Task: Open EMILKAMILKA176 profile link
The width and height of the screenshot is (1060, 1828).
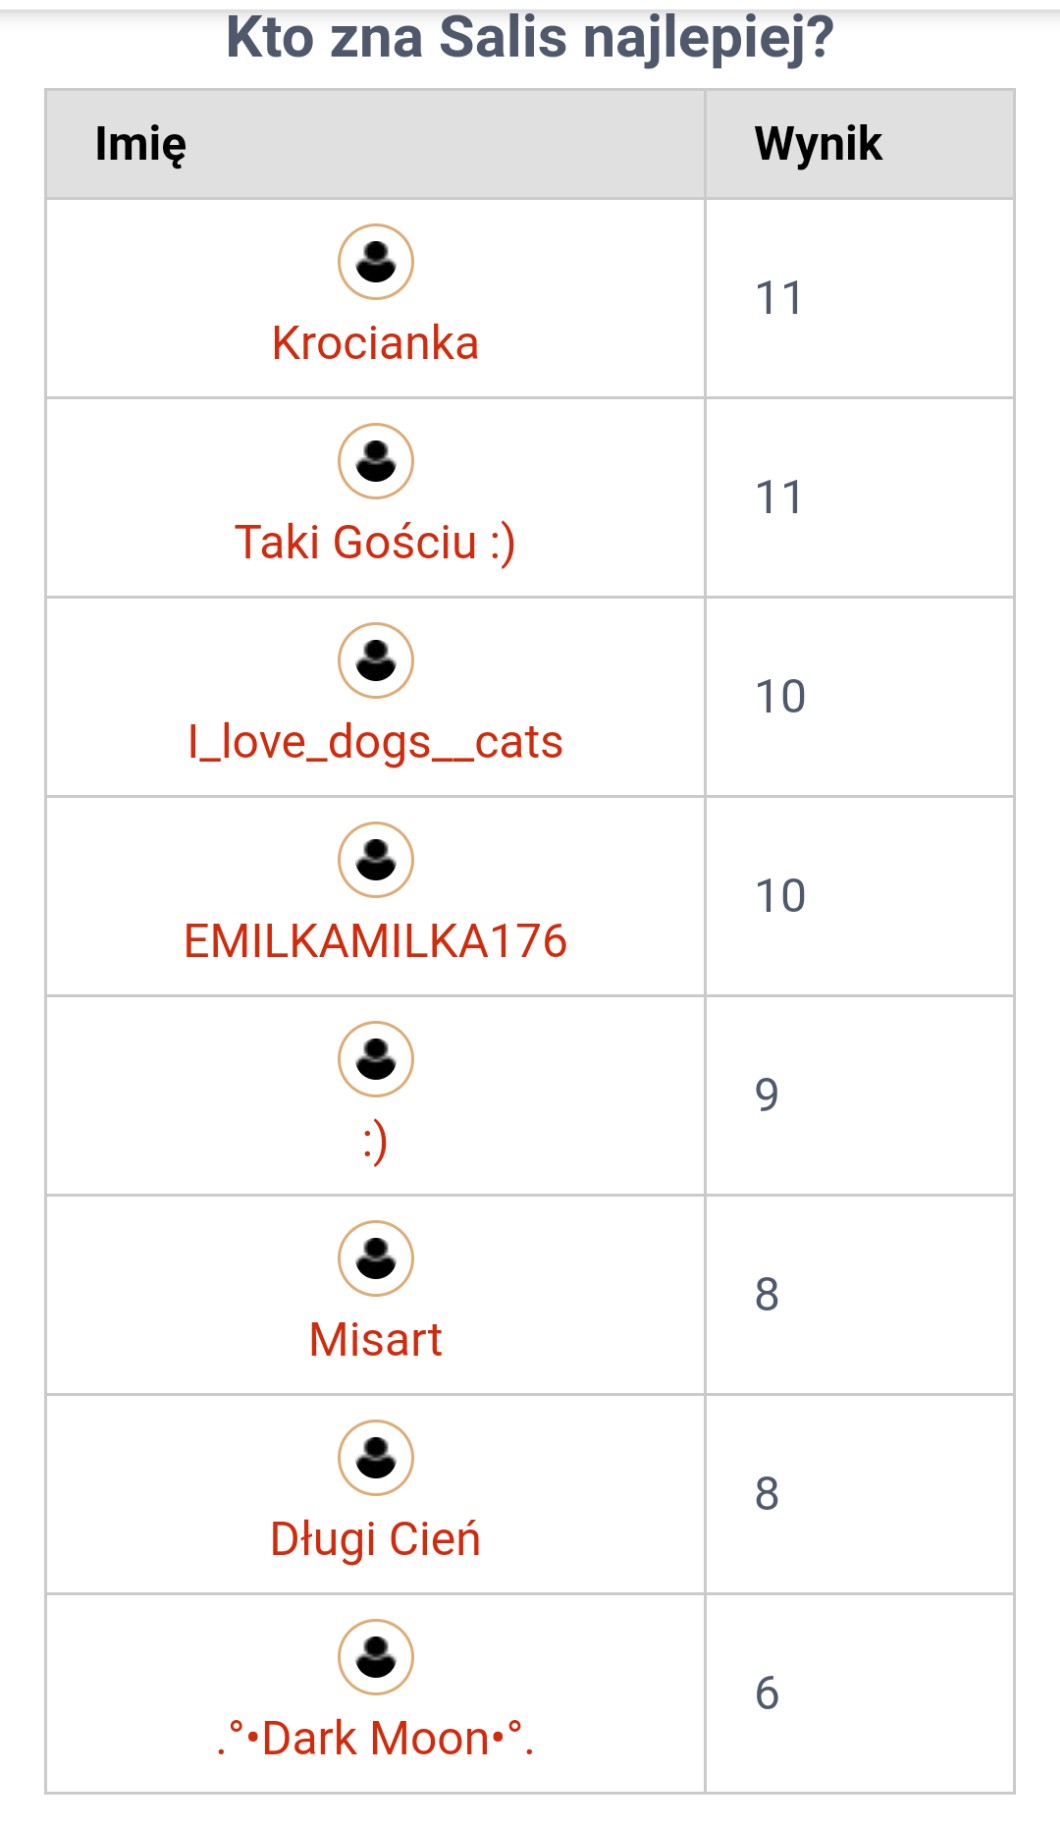Action: [x=375, y=941]
